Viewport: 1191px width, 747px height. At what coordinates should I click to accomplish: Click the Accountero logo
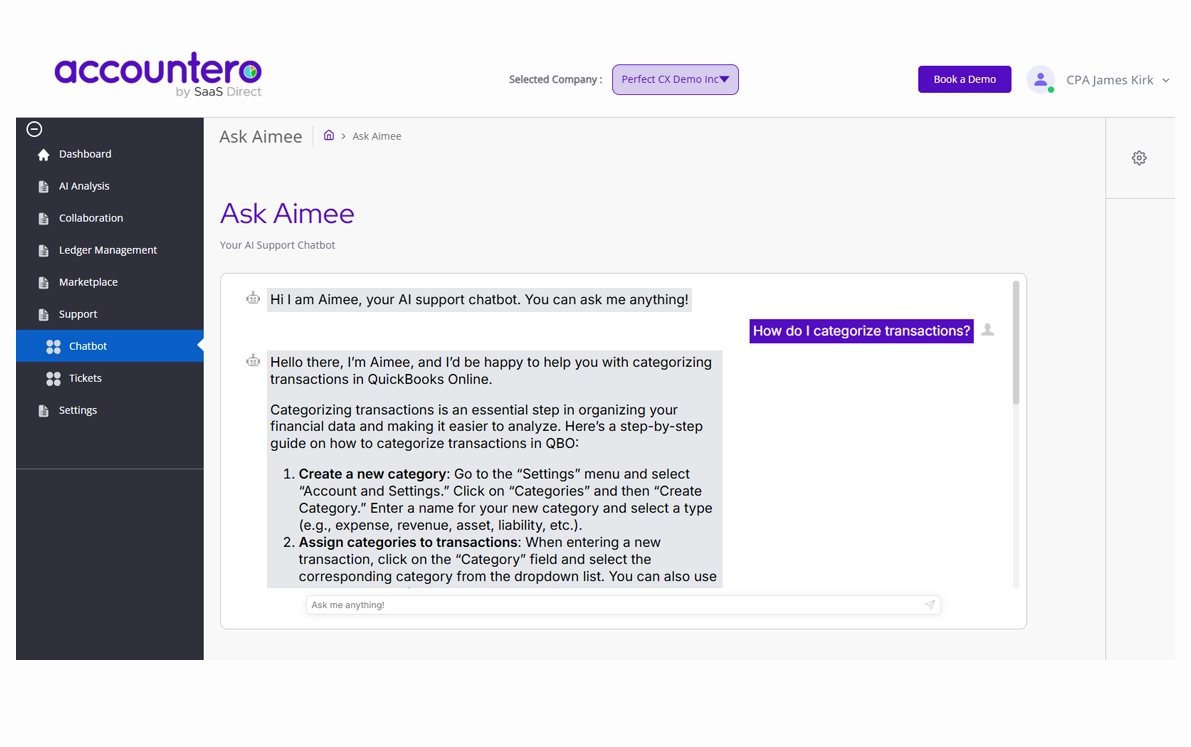(158, 75)
